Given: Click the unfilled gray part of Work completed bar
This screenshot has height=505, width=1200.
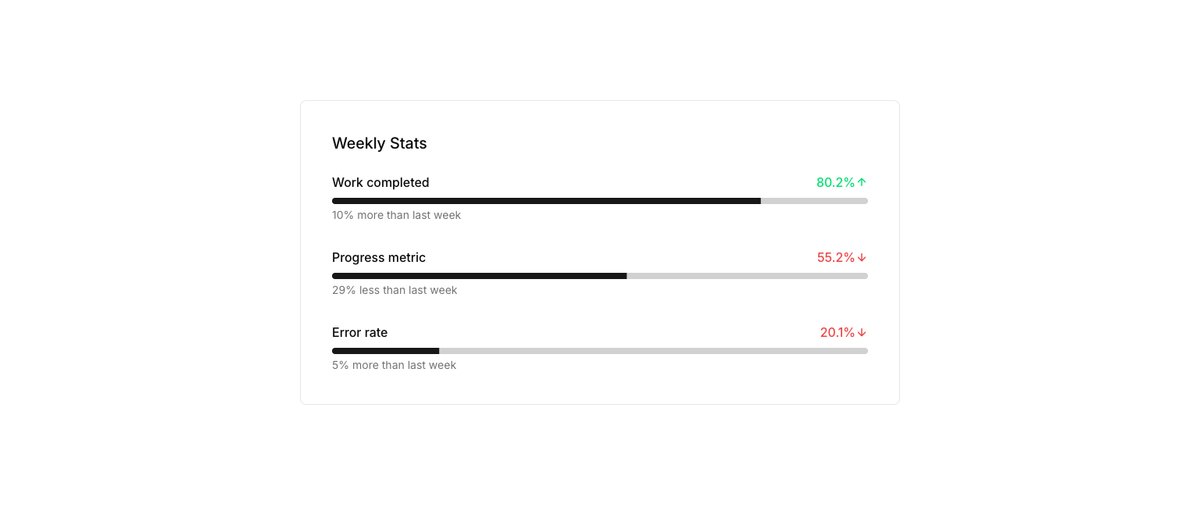Looking at the screenshot, I should pos(814,201).
